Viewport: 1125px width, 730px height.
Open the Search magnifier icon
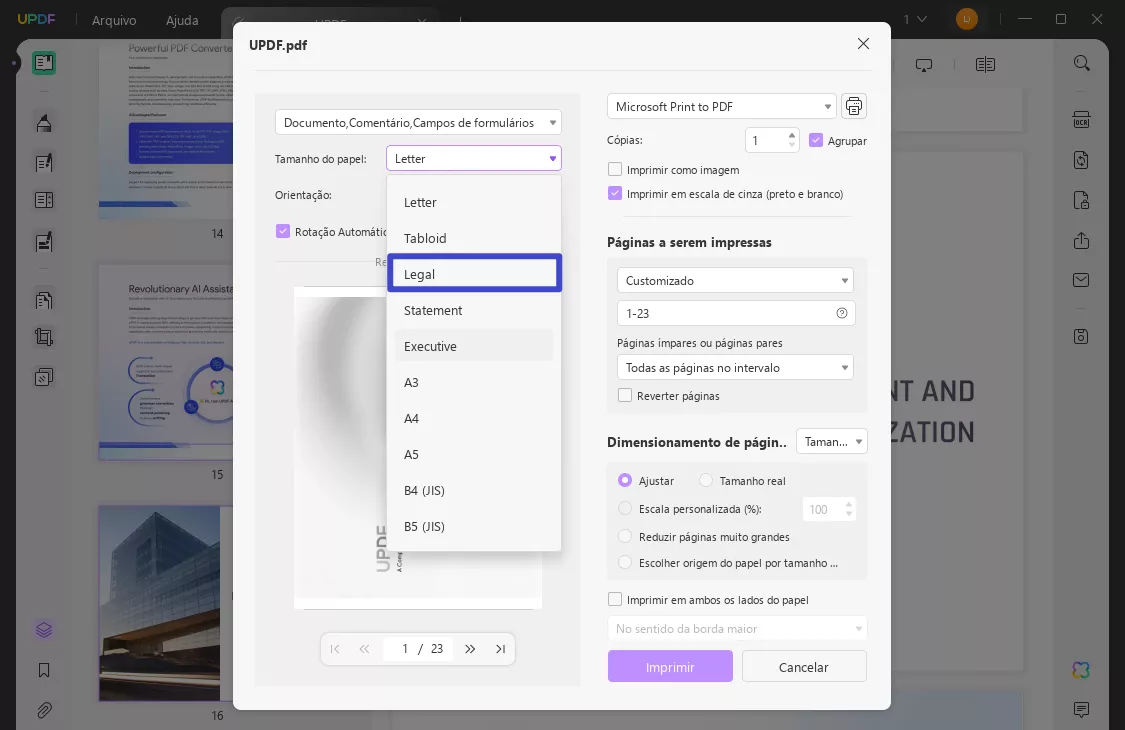tap(1081, 63)
